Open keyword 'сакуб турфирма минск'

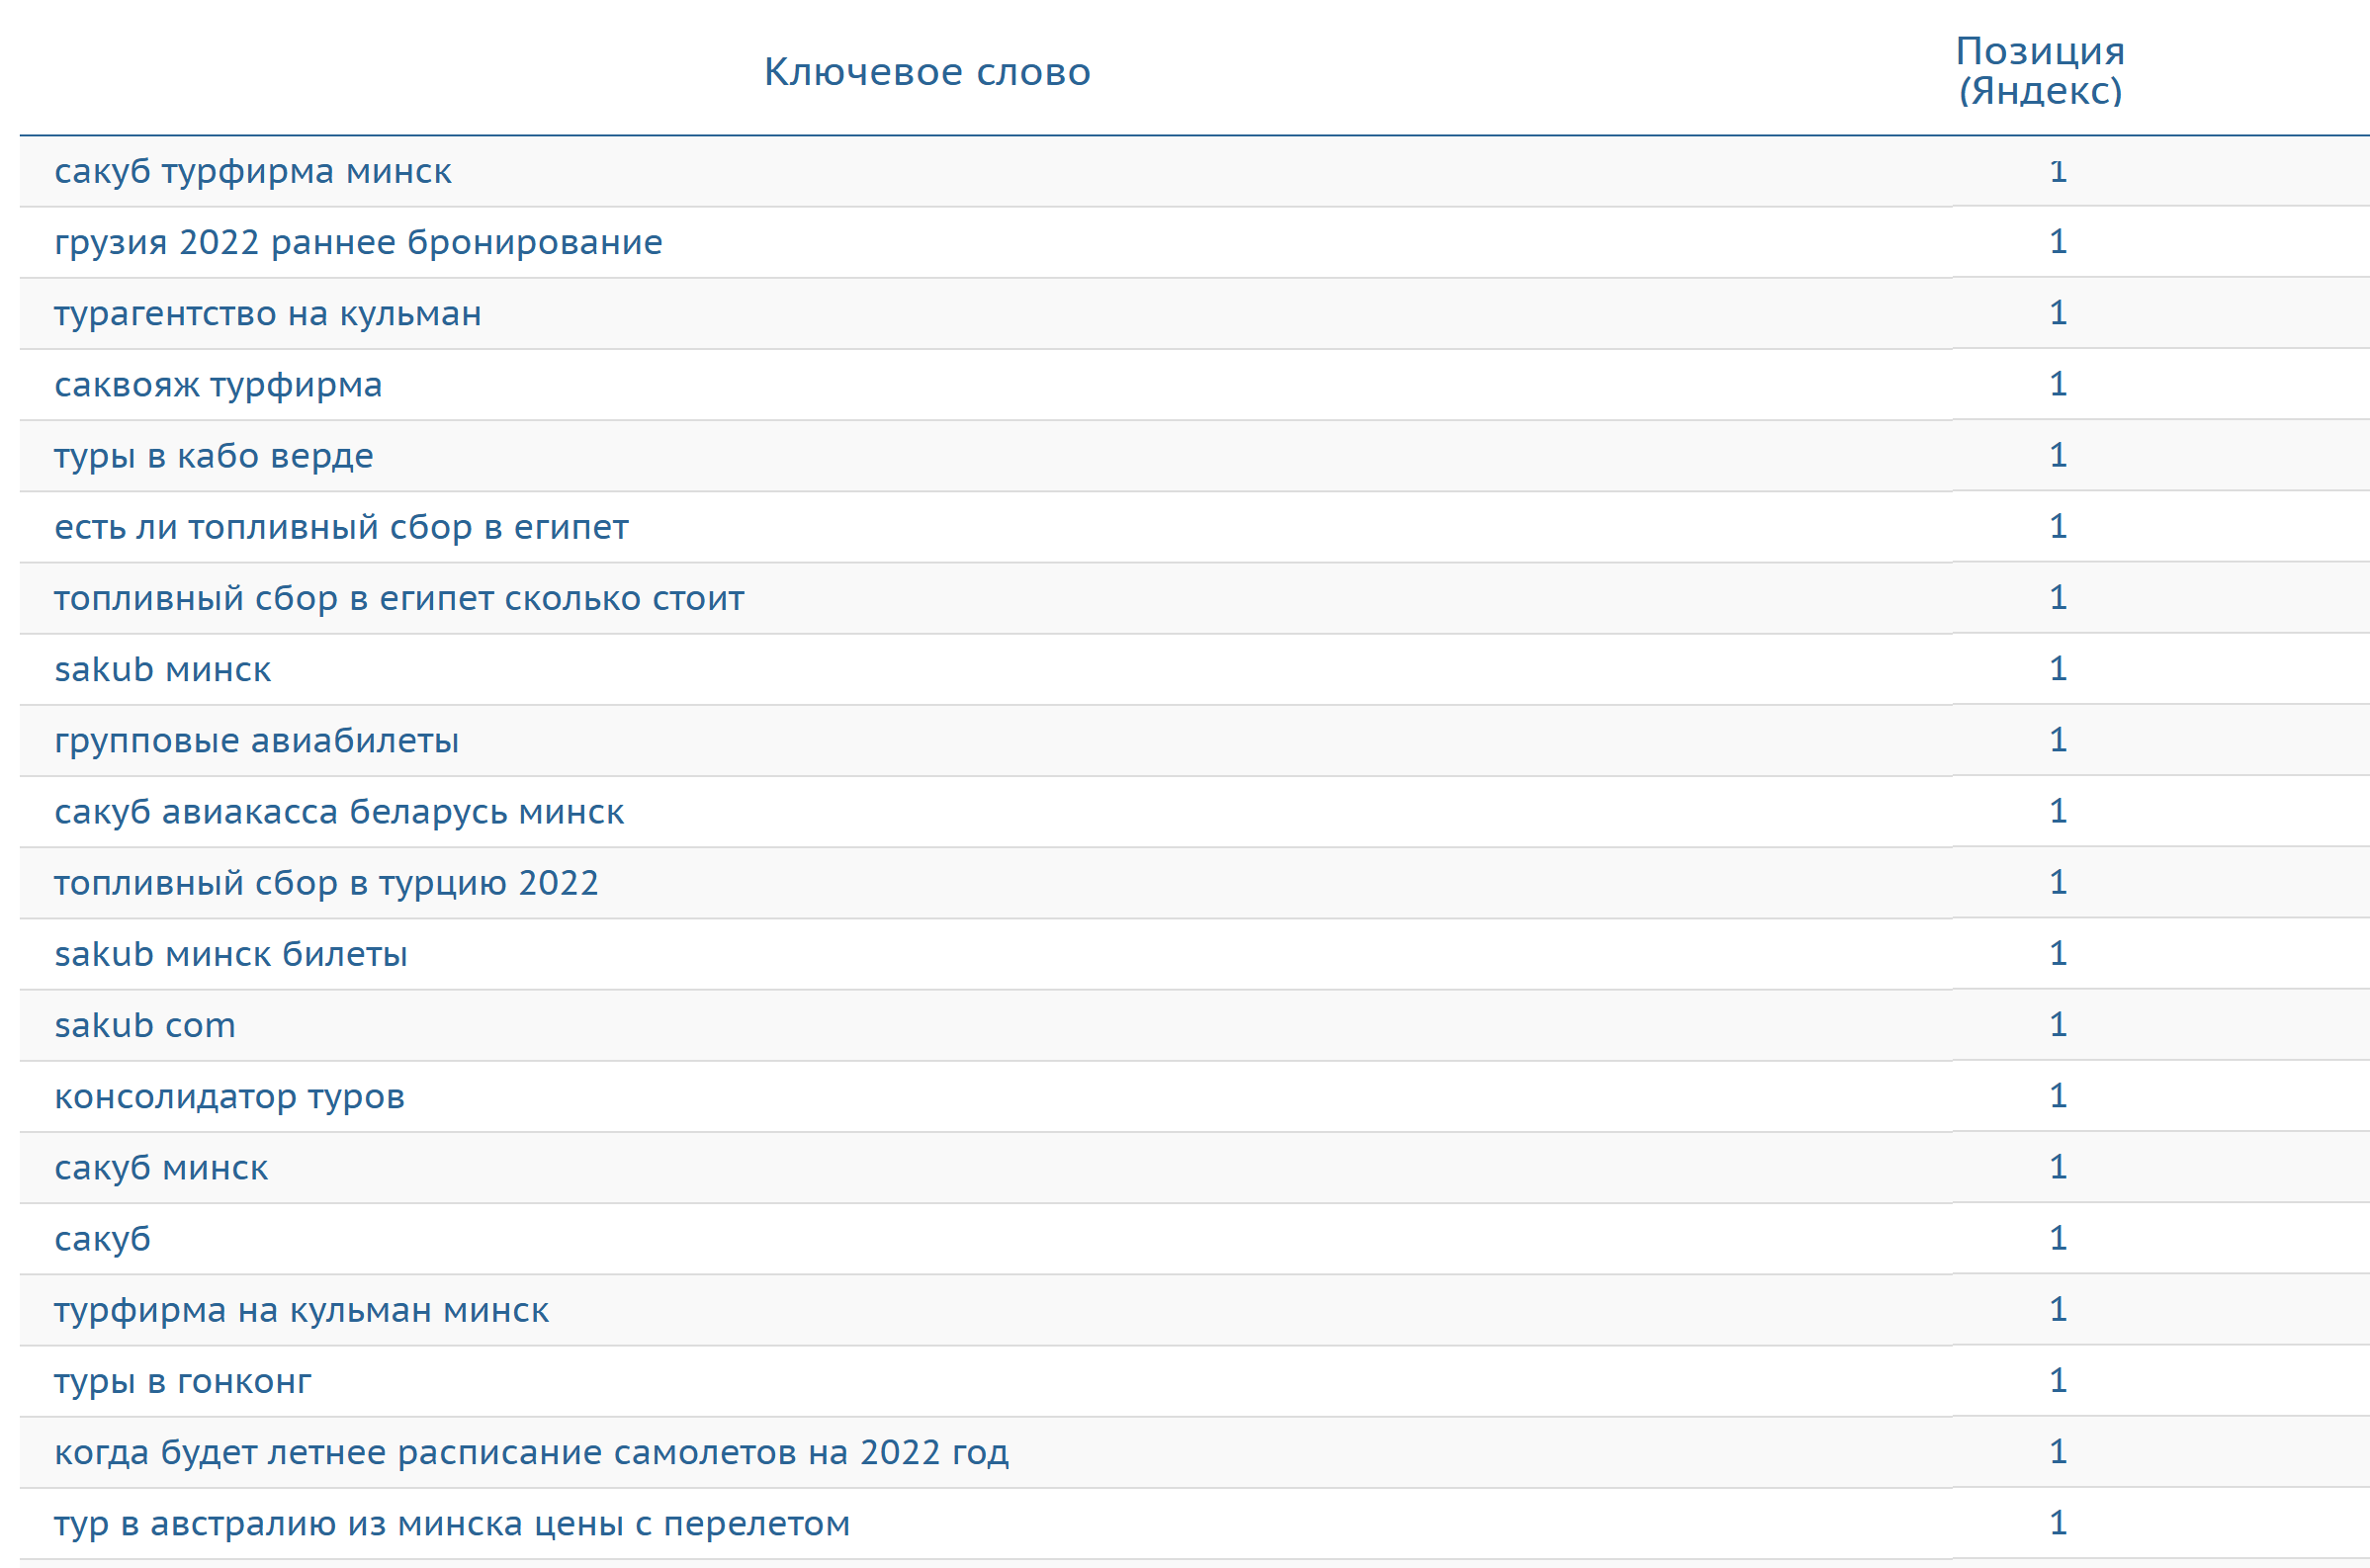(x=252, y=172)
